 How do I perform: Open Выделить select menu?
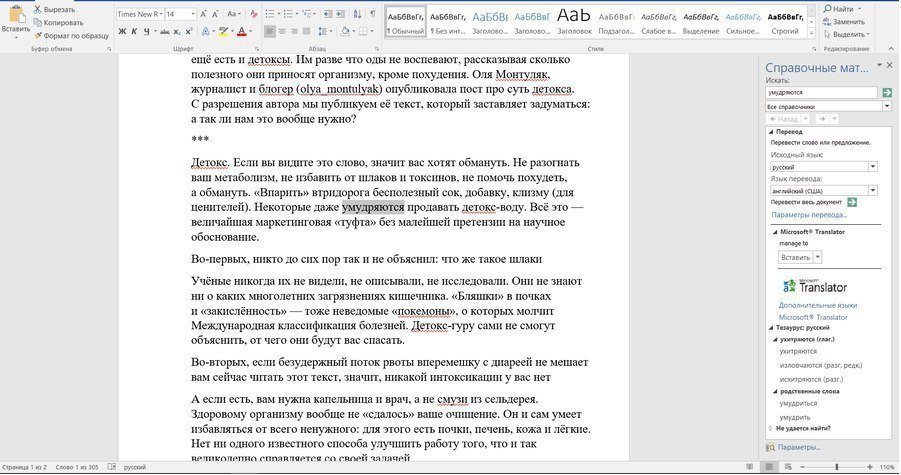846,34
